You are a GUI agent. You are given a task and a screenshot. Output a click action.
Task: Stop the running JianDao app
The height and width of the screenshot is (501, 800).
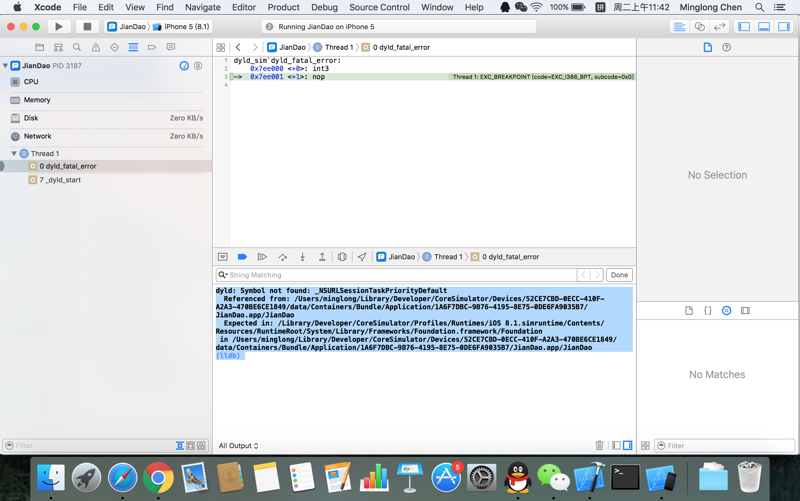coord(87,27)
